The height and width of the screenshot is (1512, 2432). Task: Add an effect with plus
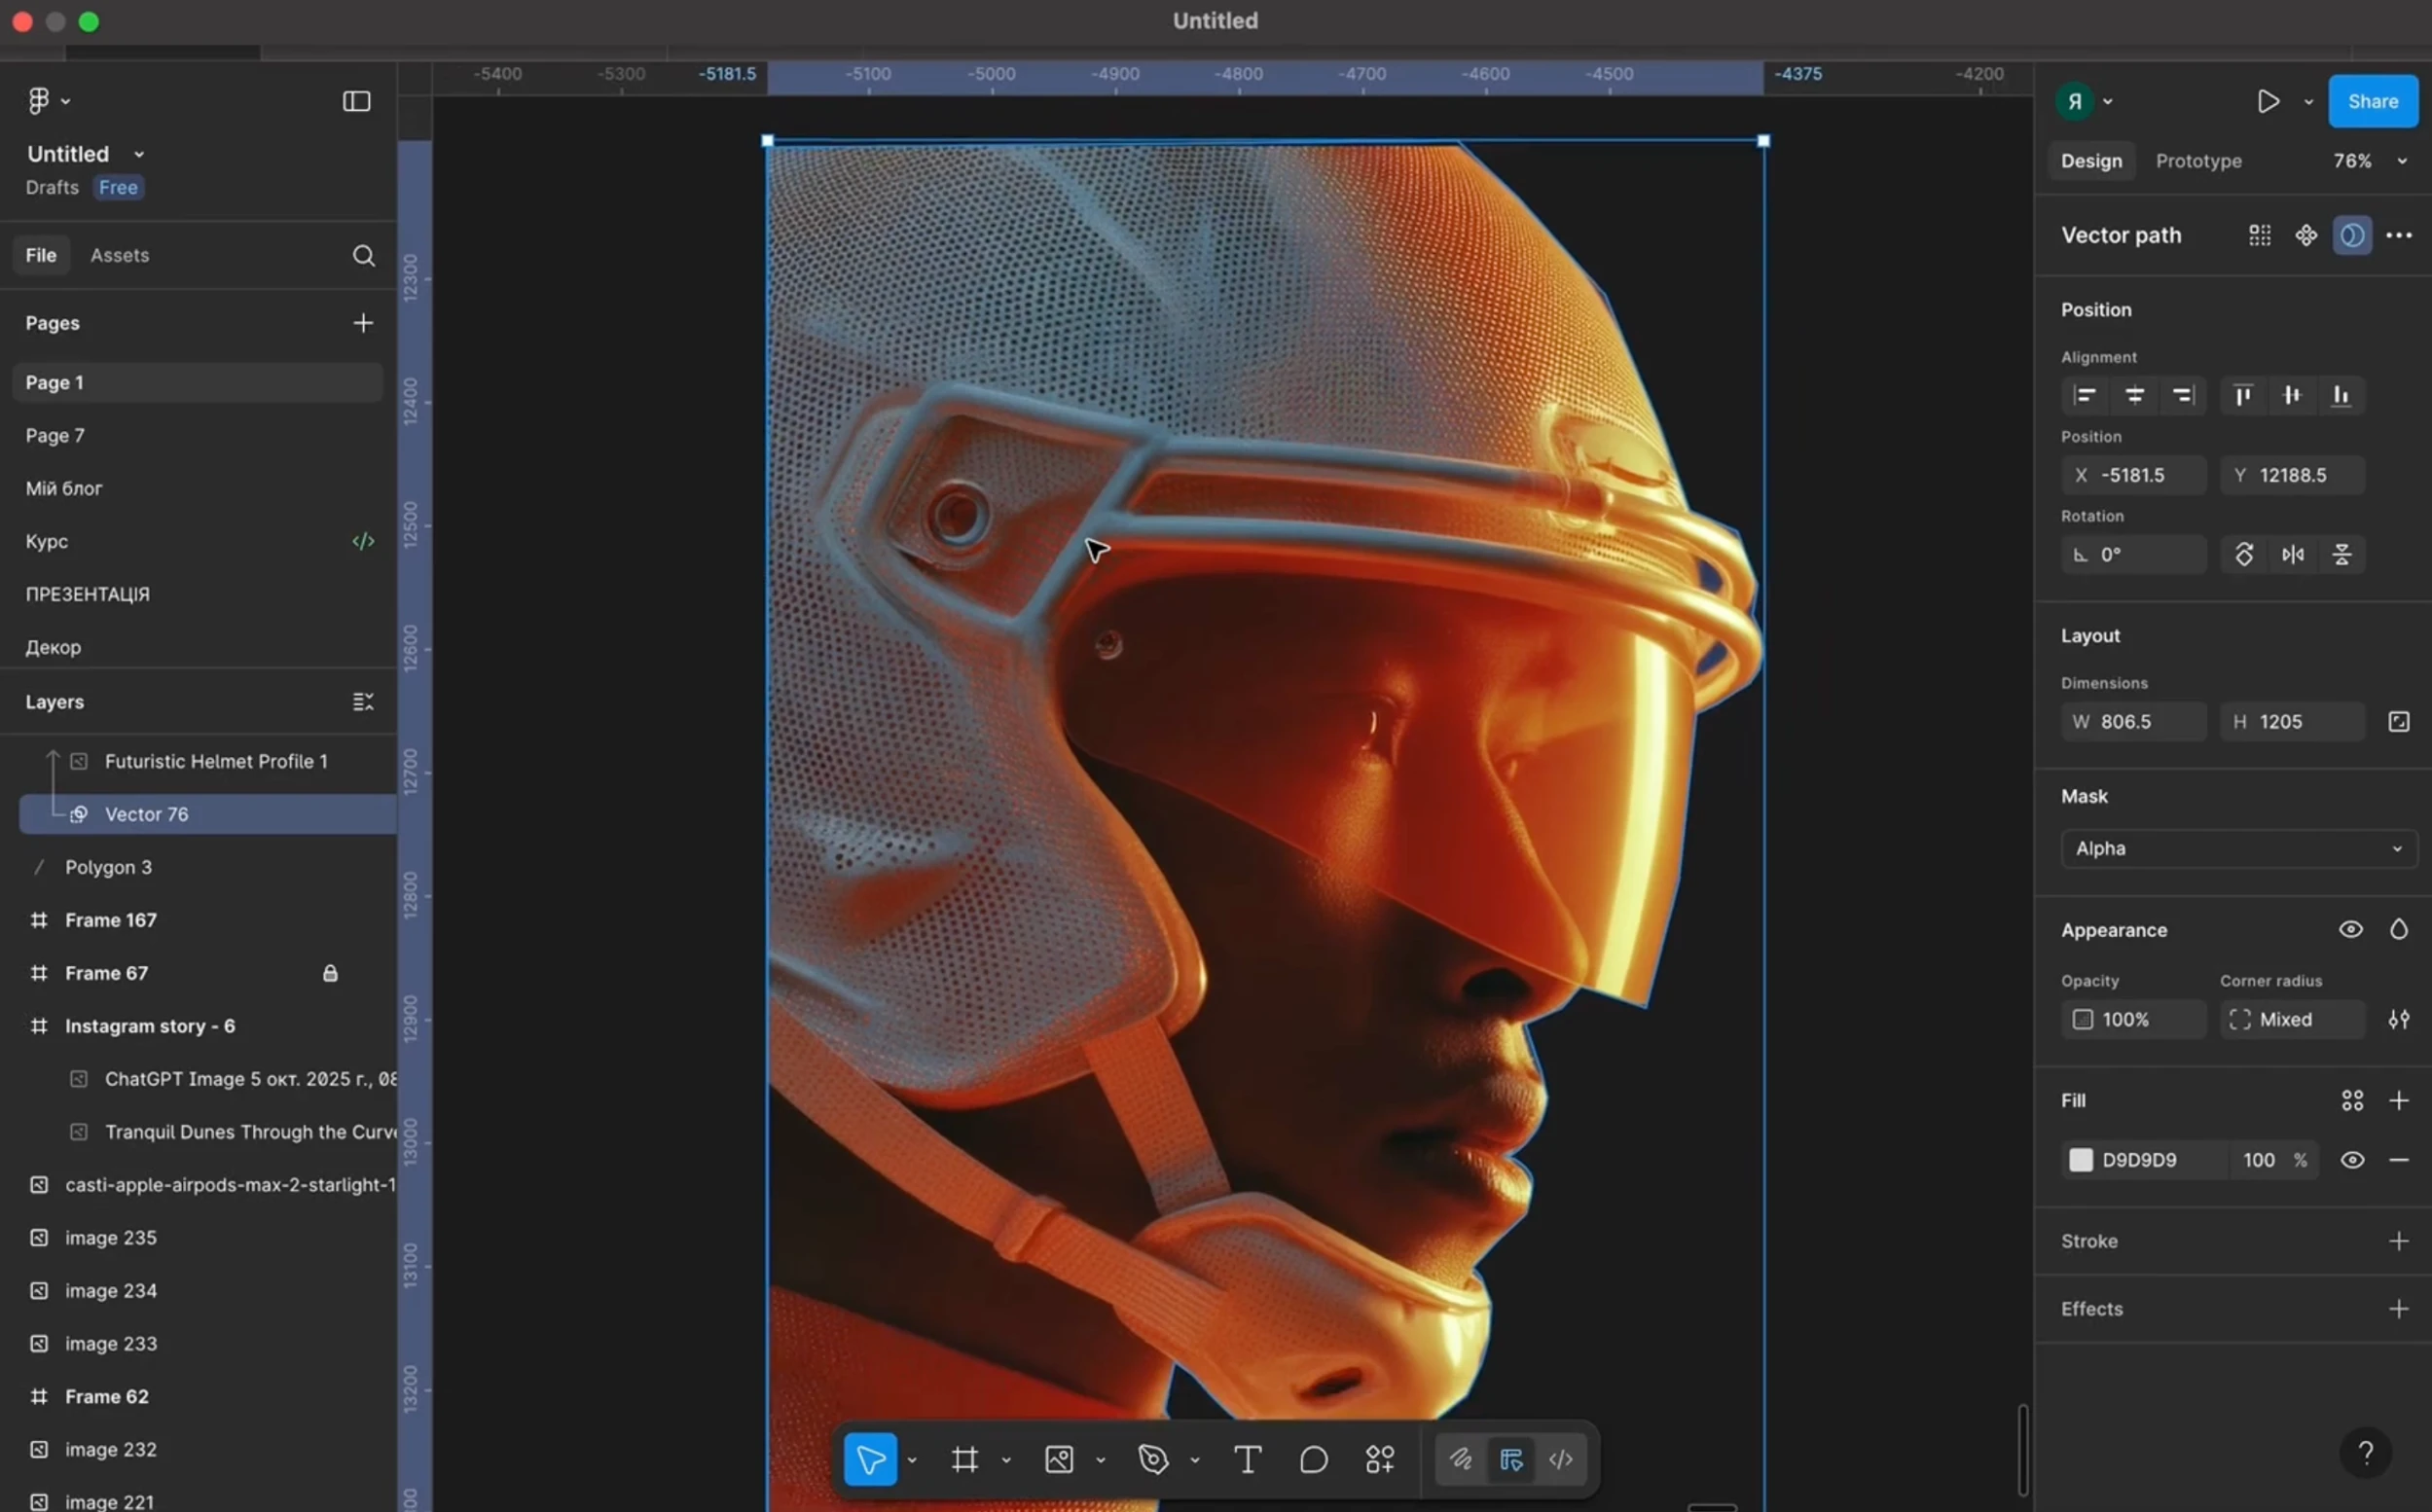[2398, 1309]
